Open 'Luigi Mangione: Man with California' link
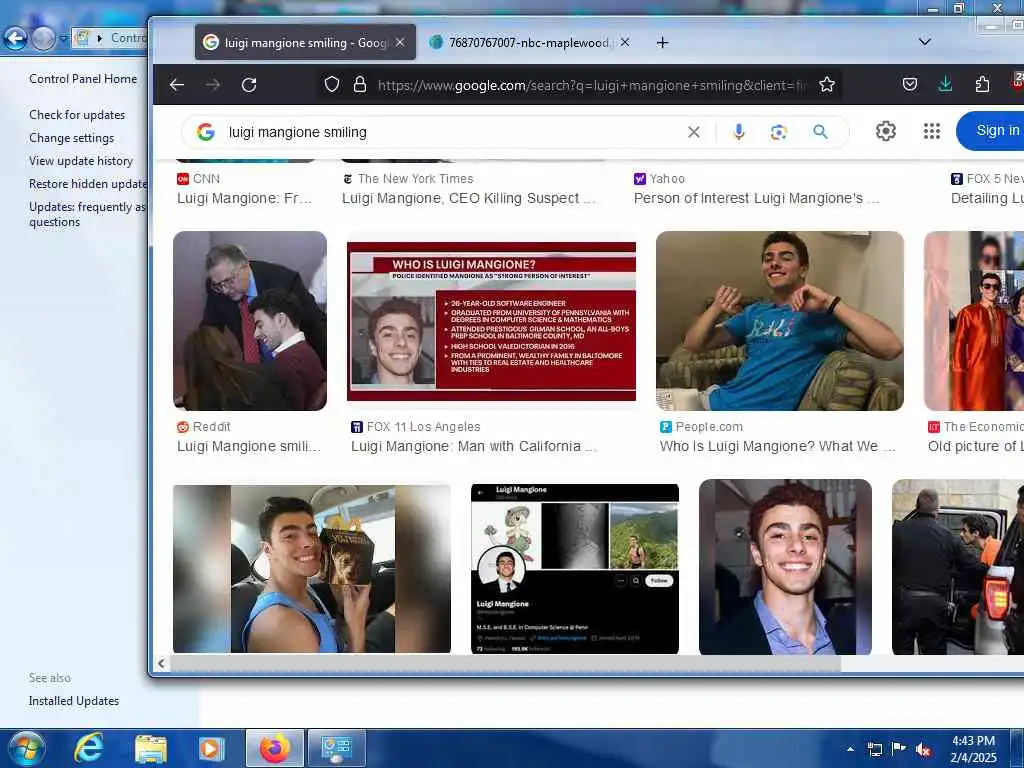 coord(474,447)
